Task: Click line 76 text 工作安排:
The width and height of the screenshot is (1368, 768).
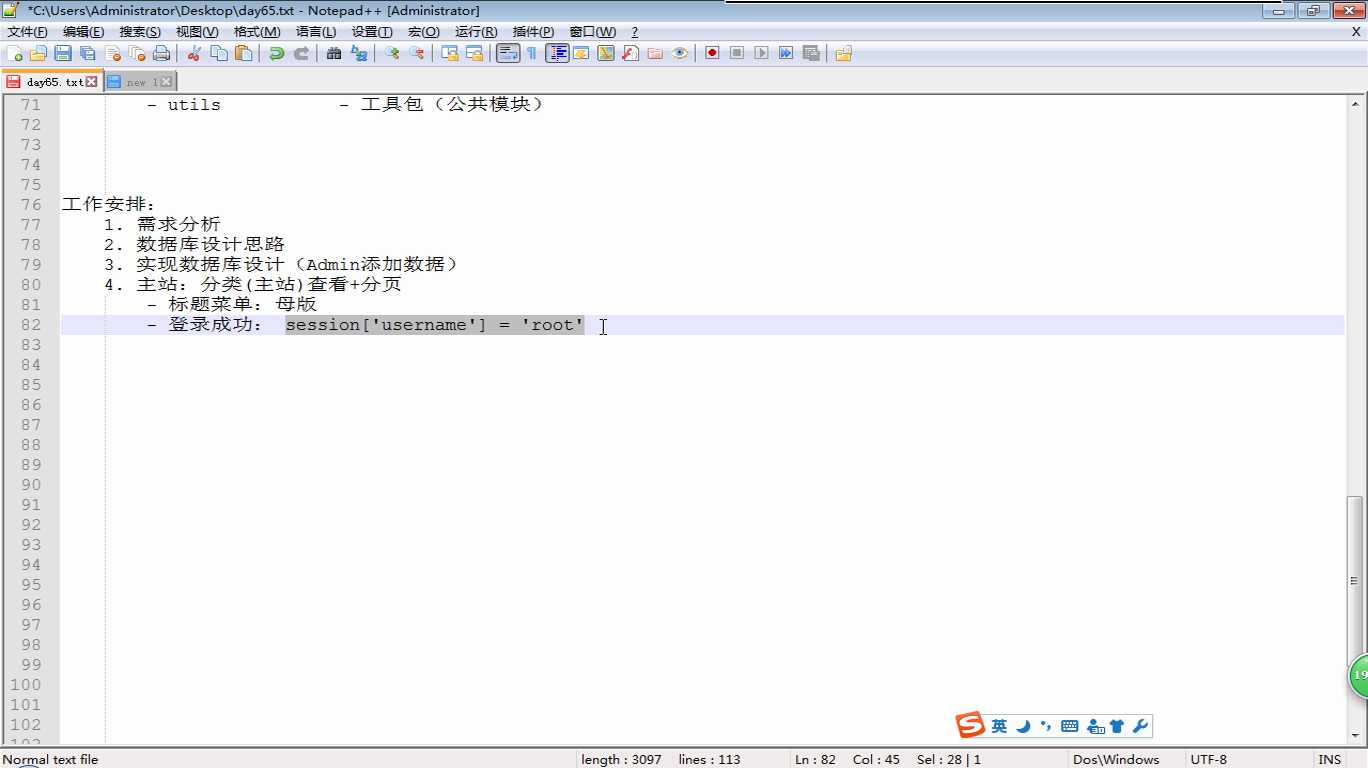Action: click(x=109, y=205)
